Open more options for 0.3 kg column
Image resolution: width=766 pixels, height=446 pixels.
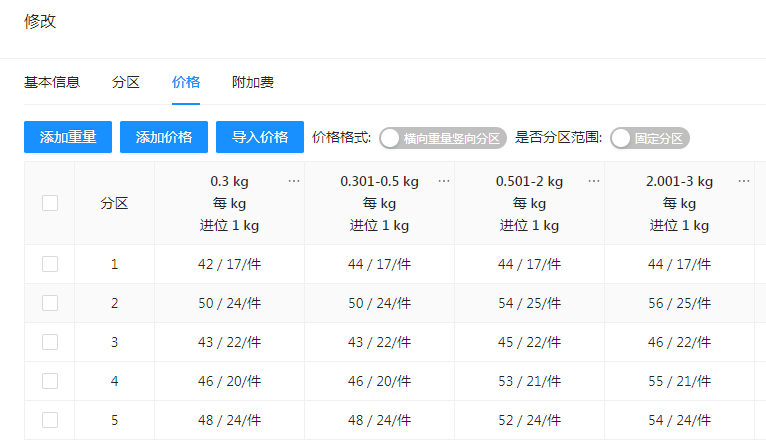pos(294,181)
